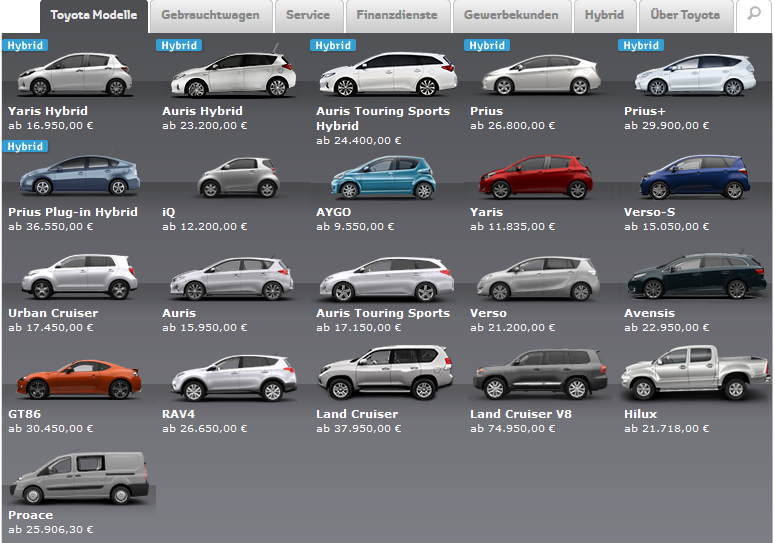Click the blue Verso-S car image
Screen dimensions: 775x543
[695, 177]
